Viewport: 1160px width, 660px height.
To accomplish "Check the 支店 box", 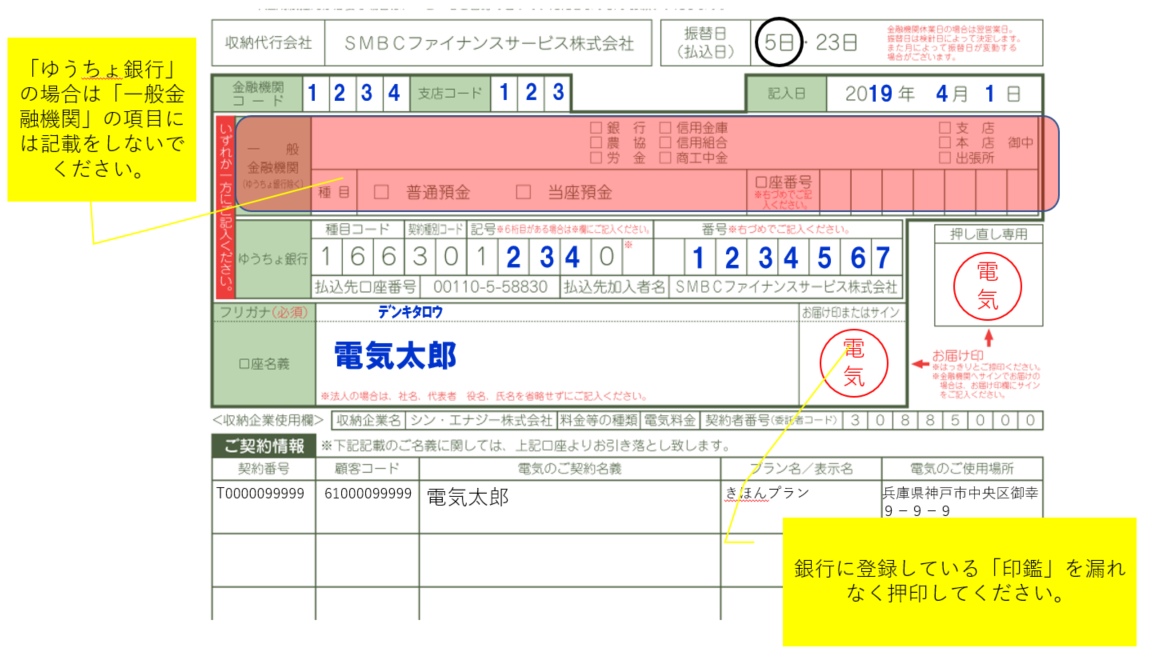I will pos(945,128).
